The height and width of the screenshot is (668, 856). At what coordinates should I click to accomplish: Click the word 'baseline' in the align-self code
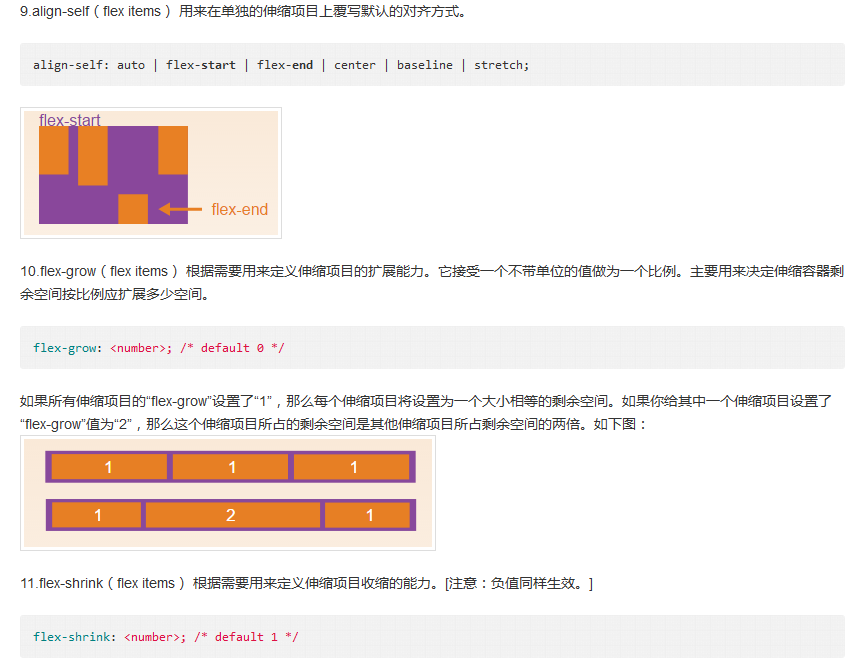[x=425, y=65]
